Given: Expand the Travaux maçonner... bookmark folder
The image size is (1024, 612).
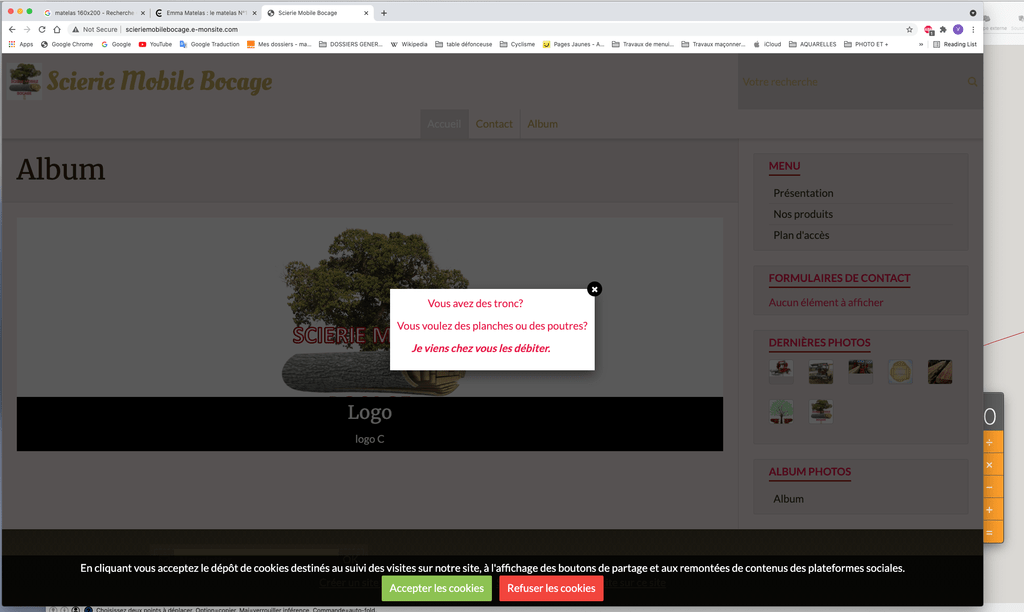Looking at the screenshot, I should tap(713, 44).
